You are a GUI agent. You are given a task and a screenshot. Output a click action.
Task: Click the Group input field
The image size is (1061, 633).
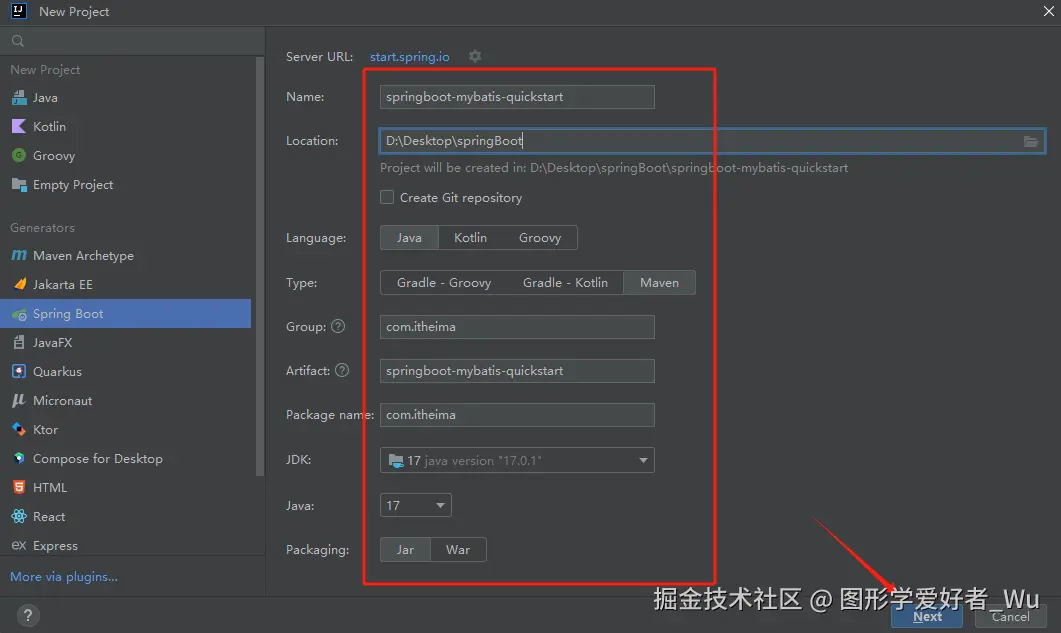tap(517, 326)
